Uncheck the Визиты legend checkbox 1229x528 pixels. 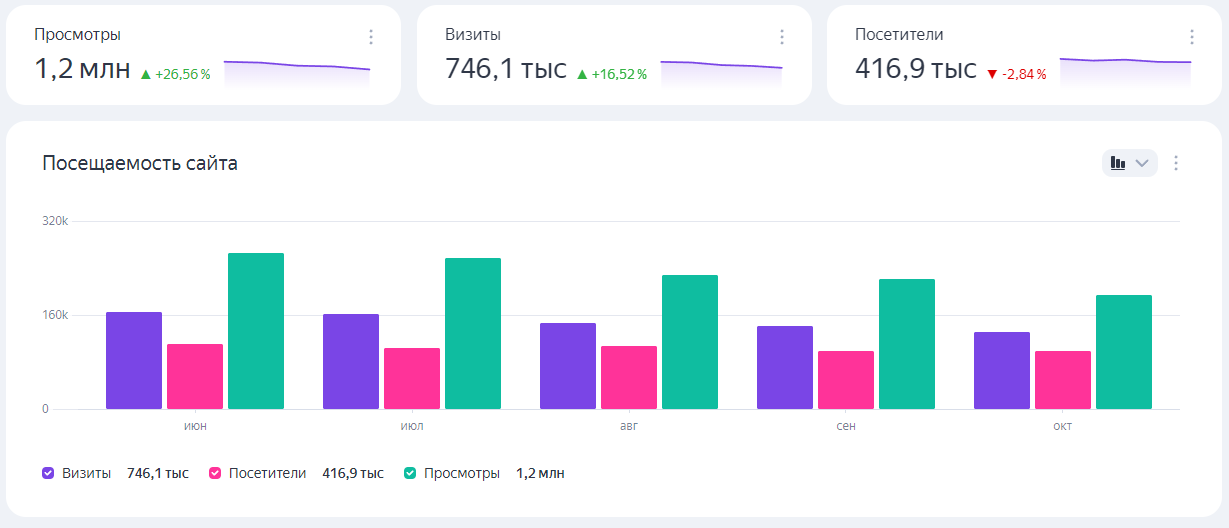click(48, 473)
